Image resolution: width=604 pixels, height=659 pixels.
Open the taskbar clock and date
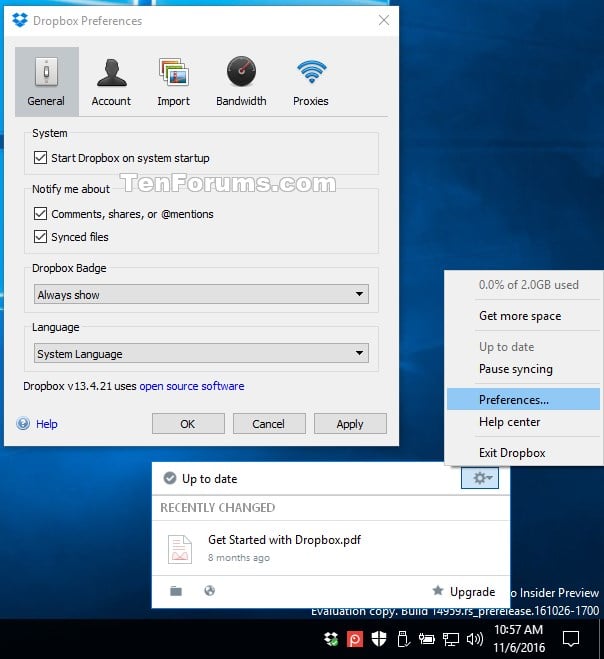point(519,639)
